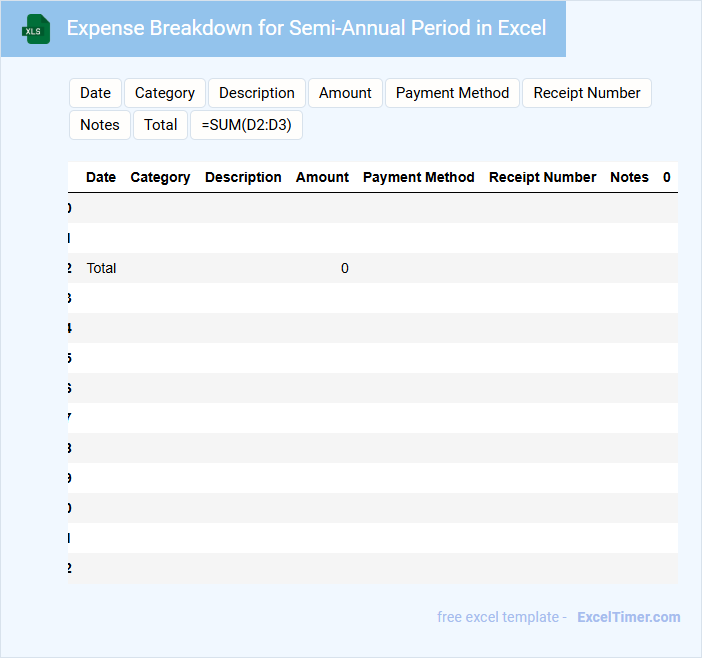This screenshot has width=702, height=658.
Task: Click the Description column header
Action: 243,177
